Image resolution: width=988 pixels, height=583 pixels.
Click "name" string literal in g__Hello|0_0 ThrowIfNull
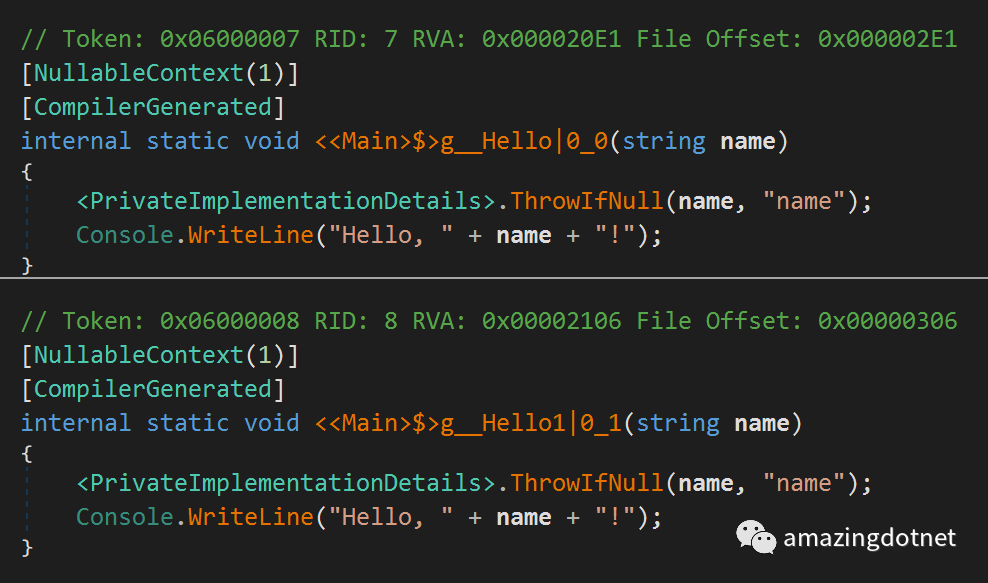pyautogui.click(x=804, y=202)
